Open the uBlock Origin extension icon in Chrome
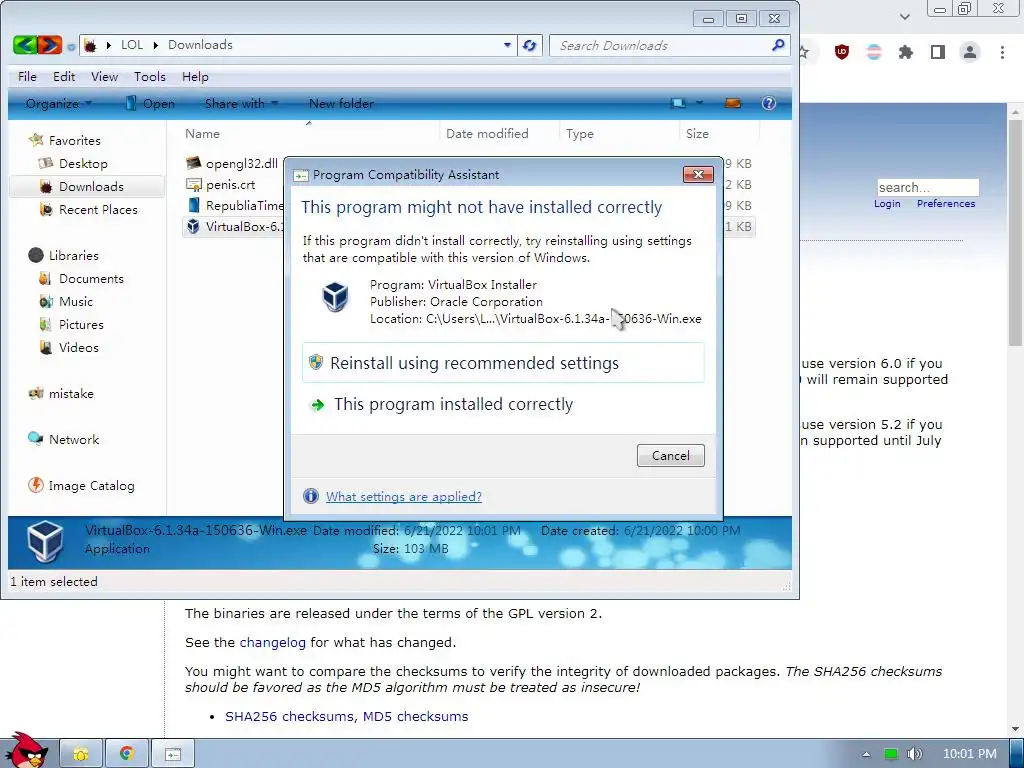This screenshot has height=768, width=1024. (842, 52)
